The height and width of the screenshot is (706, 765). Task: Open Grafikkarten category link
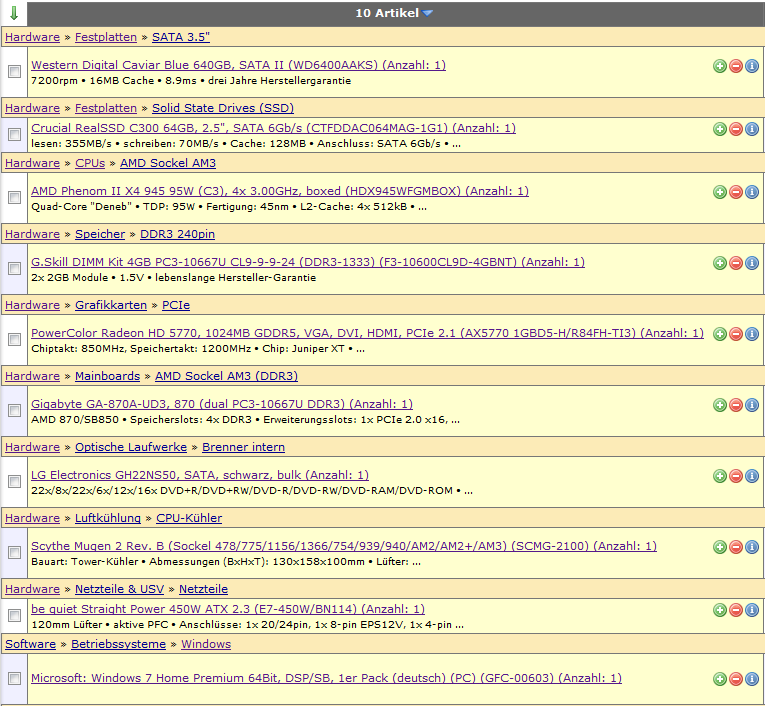pyautogui.click(x=111, y=305)
